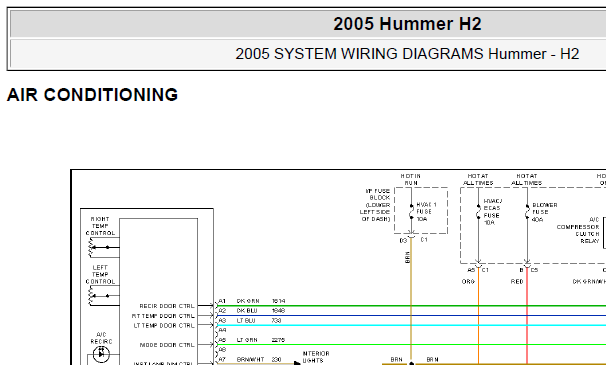Screen dimensions: 606x365
Task: Click connector pin label A7
Action: pos(222,359)
